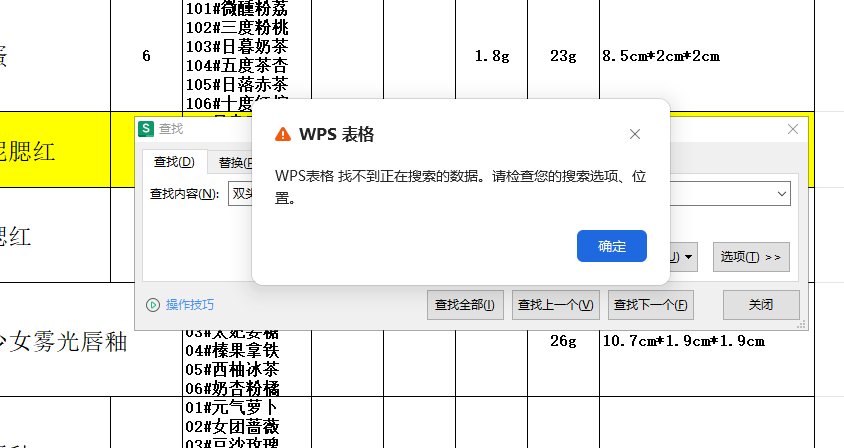Click the 操作技巧 play circle icon
Screen dimensions: 844x448
point(153,305)
